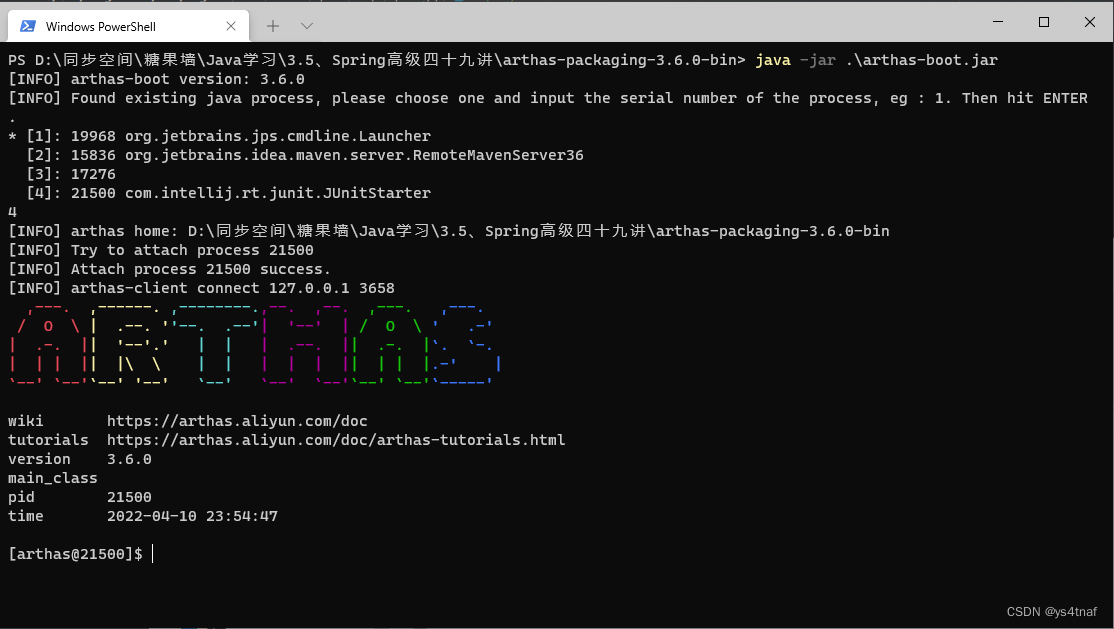Click process entry 19968 jps Launcher
Image resolution: width=1114 pixels, height=629 pixels.
point(228,136)
